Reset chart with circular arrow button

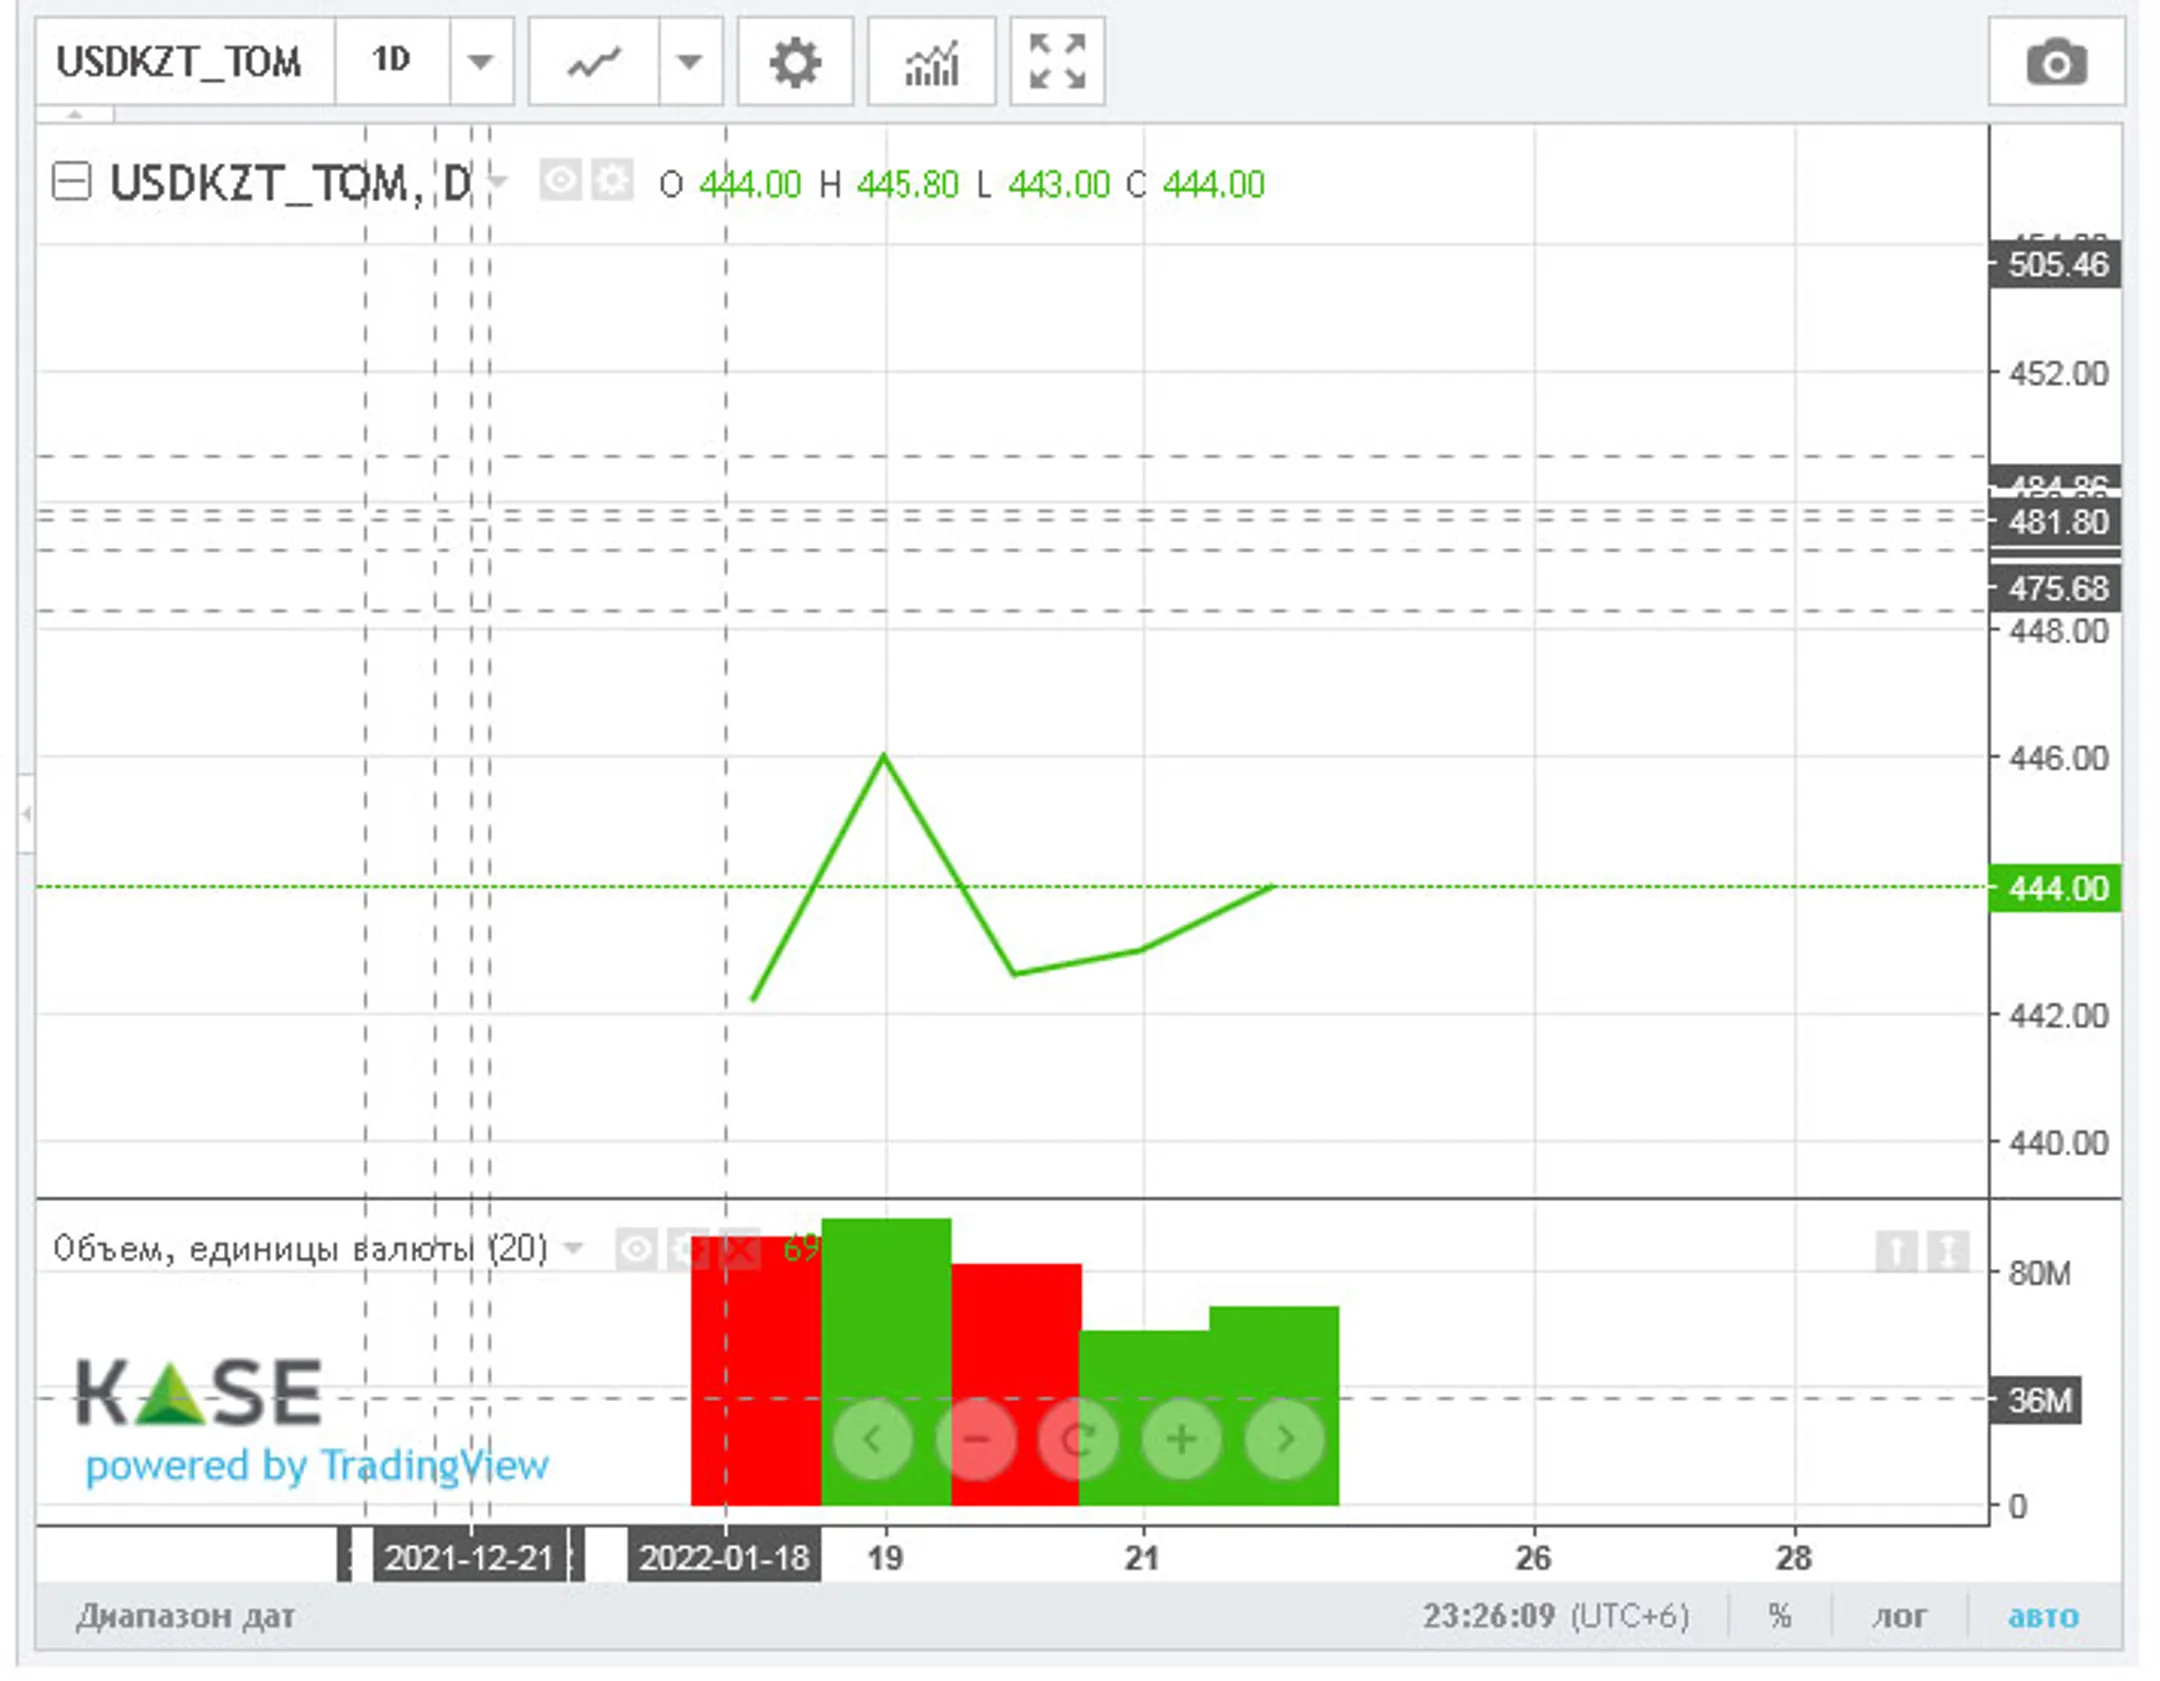pos(1078,1439)
